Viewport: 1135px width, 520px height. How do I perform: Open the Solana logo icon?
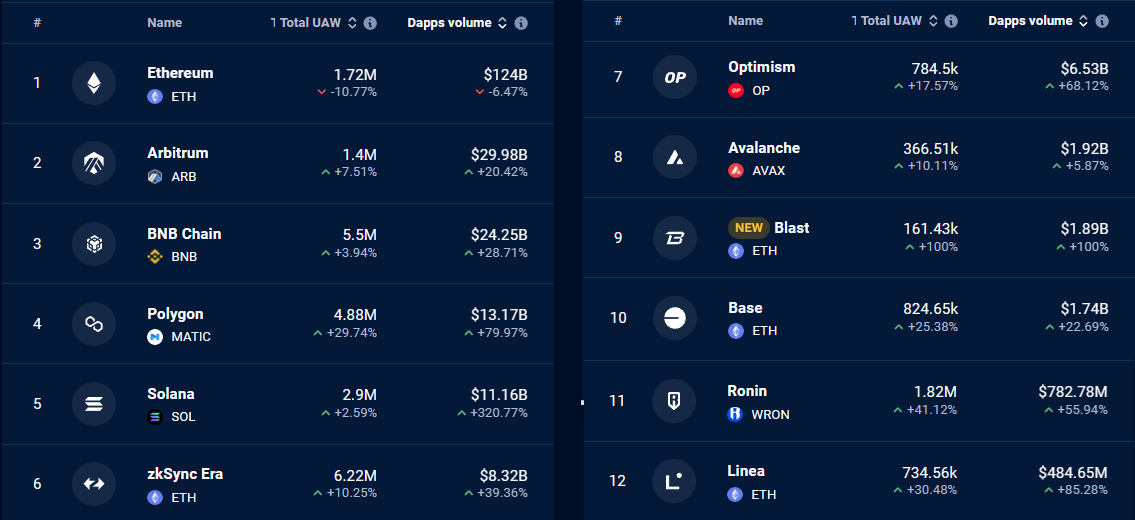click(x=94, y=403)
